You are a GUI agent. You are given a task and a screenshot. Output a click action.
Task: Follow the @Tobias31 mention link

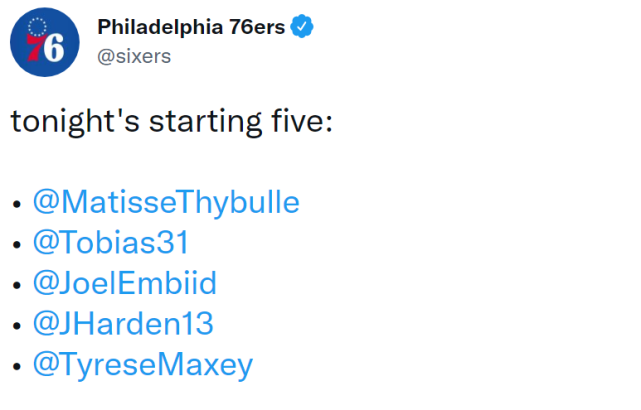point(110,242)
